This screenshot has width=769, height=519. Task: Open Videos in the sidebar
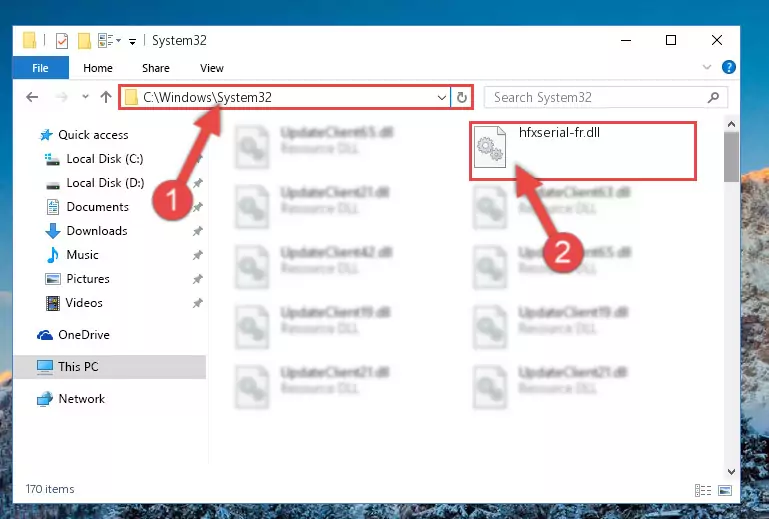pos(74,303)
